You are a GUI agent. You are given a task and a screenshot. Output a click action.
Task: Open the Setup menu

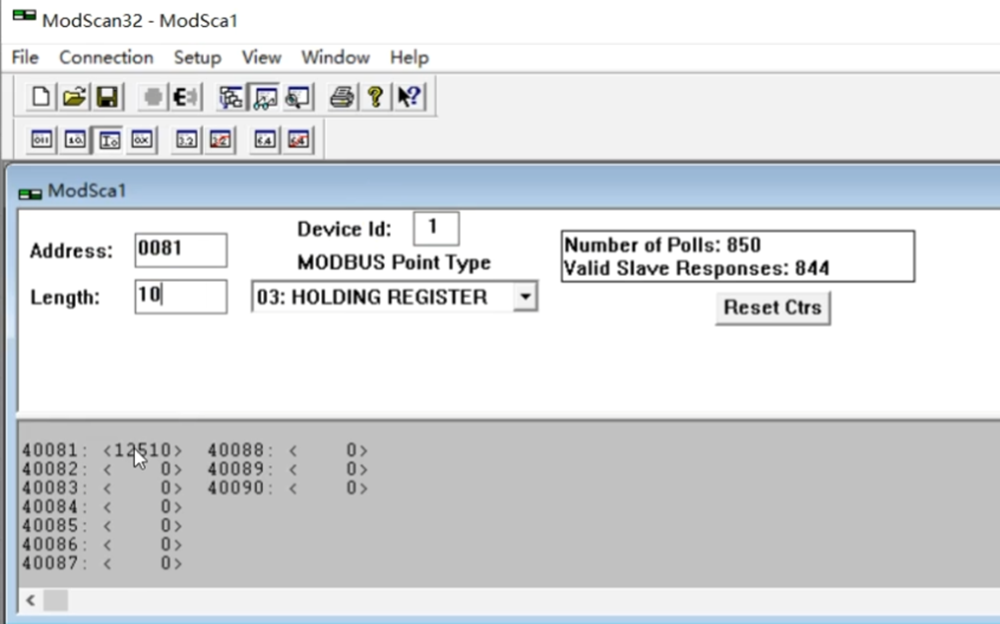click(197, 57)
